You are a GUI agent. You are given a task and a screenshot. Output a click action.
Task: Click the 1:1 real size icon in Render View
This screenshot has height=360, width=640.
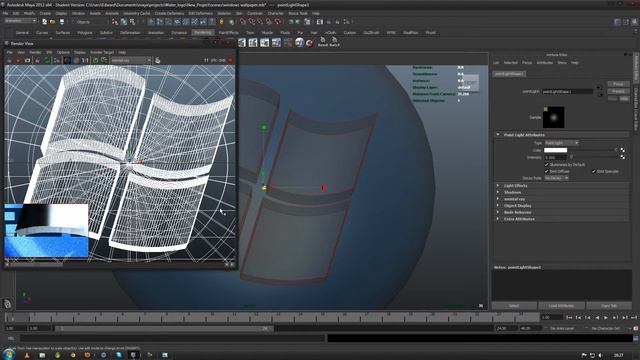[x=85, y=60]
